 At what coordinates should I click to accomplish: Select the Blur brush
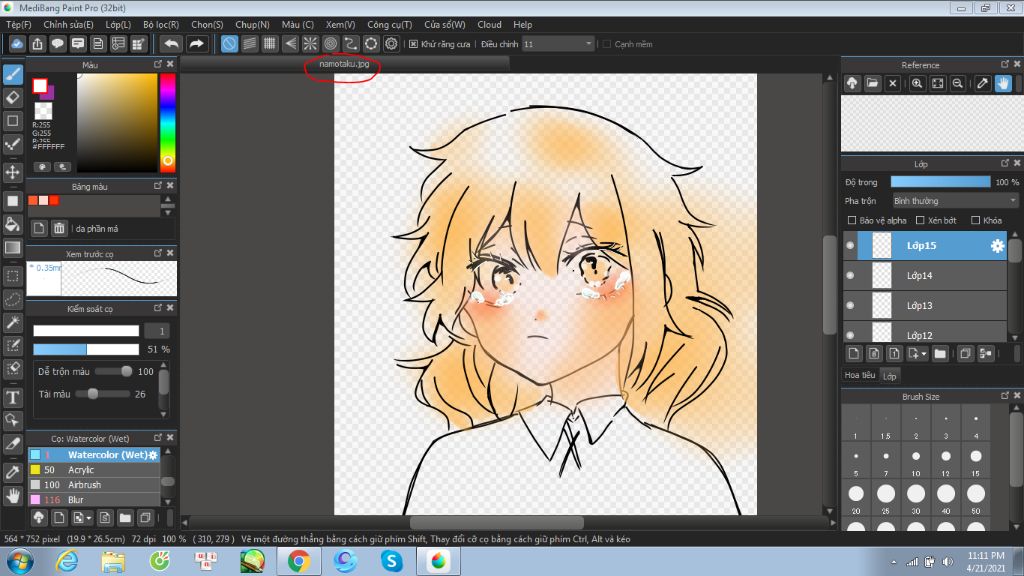pyautogui.click(x=94, y=500)
